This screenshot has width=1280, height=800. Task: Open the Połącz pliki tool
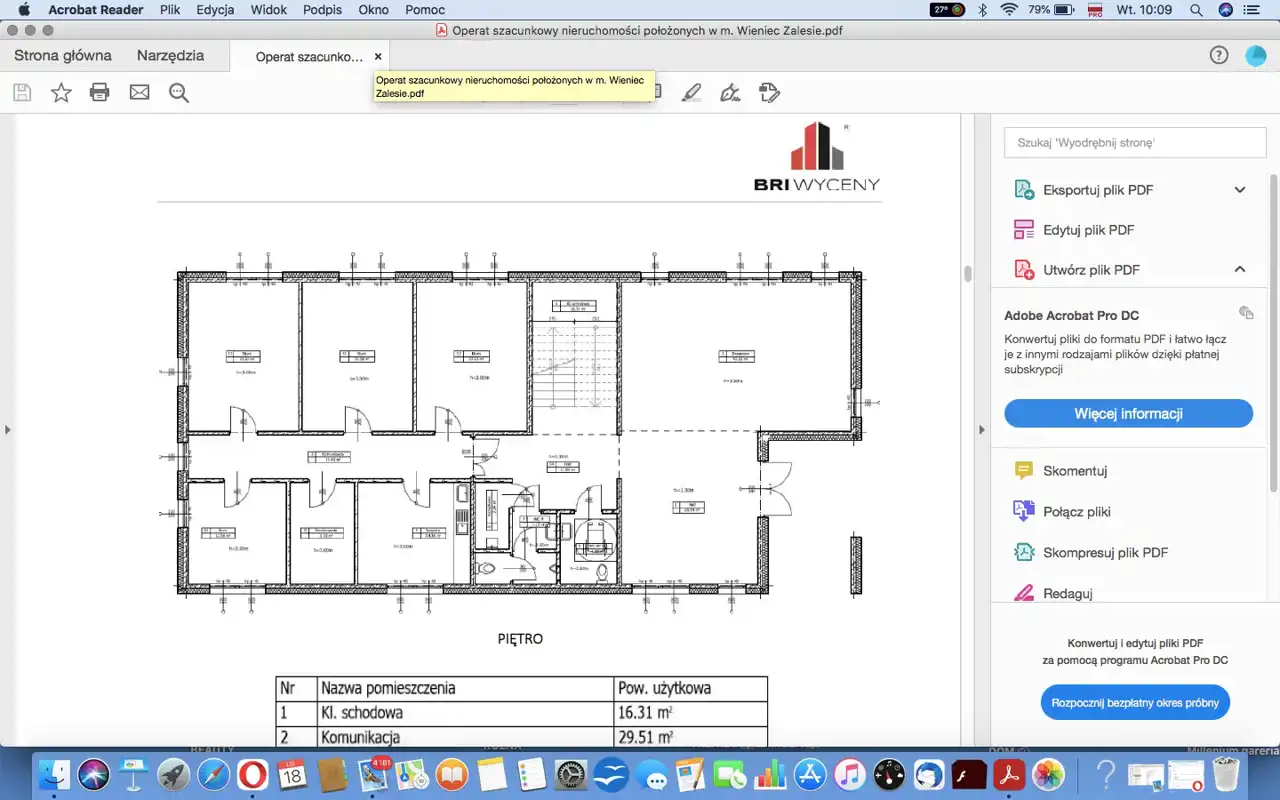tap(1076, 512)
